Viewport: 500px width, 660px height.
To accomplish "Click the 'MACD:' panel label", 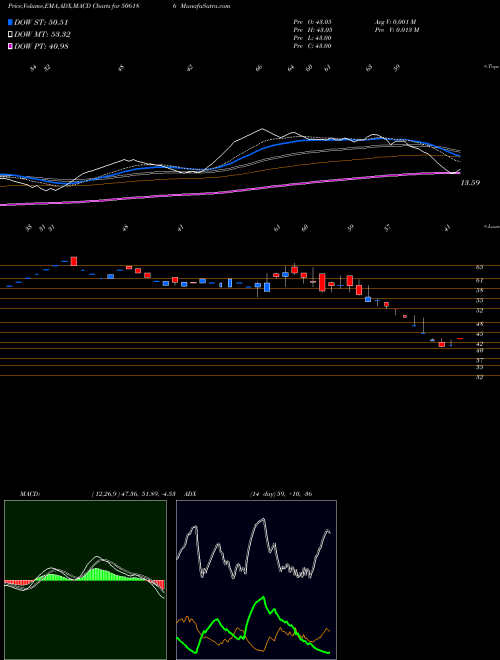I will pos(30,494).
